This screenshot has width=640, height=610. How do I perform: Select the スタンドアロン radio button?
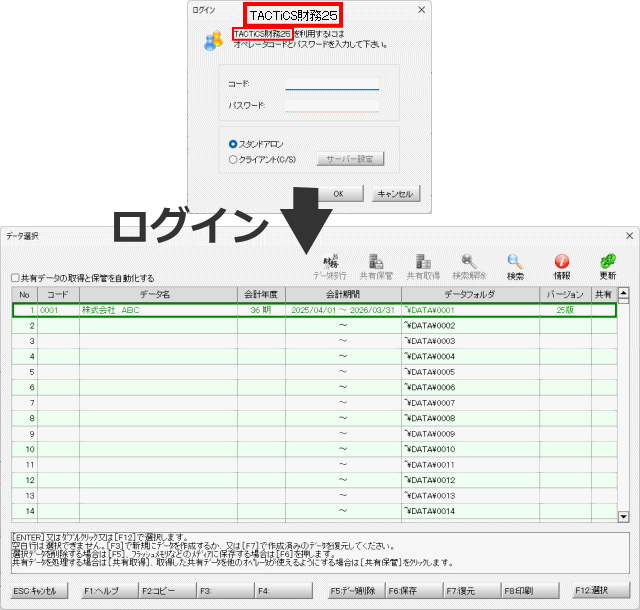(233, 144)
